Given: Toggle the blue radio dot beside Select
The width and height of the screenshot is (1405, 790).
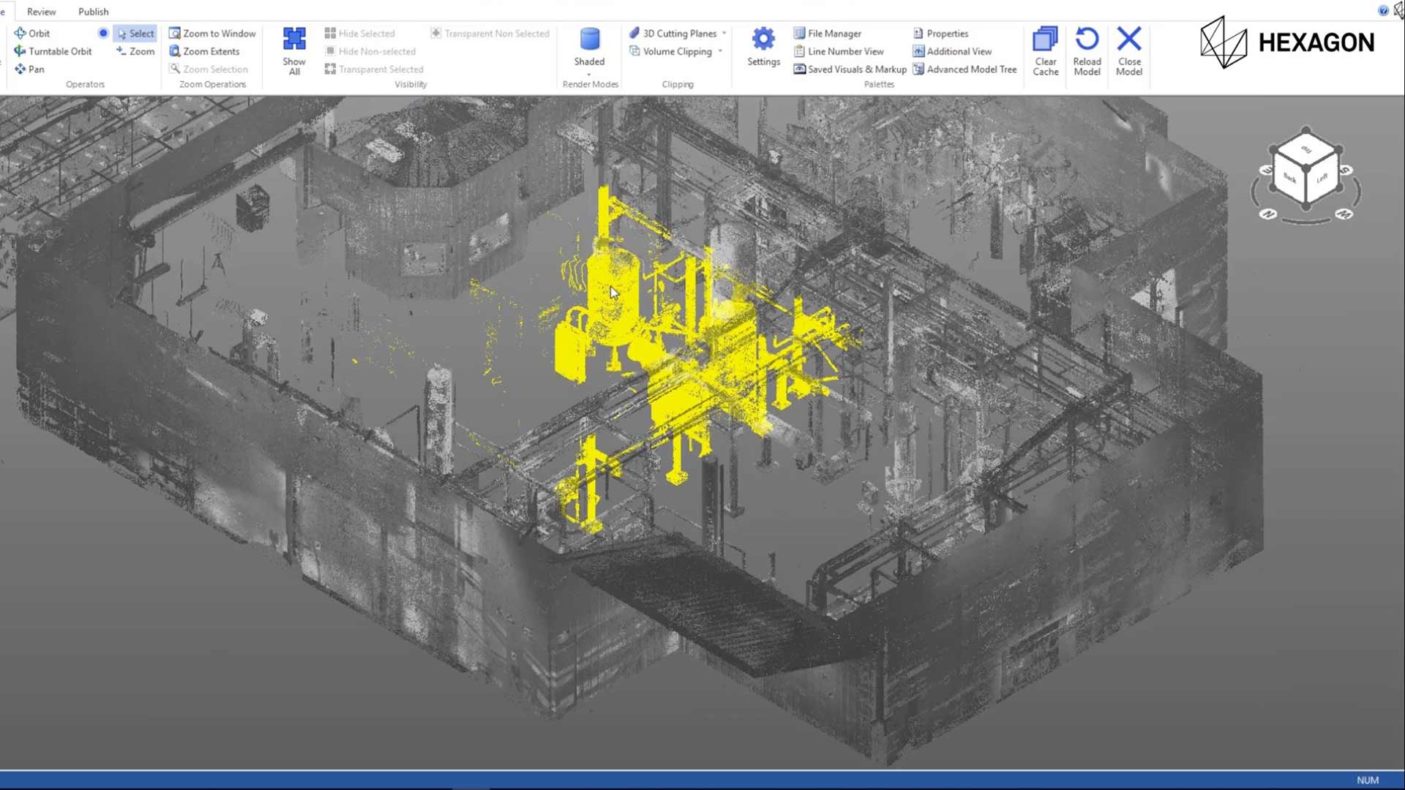Looking at the screenshot, I should coord(103,33).
